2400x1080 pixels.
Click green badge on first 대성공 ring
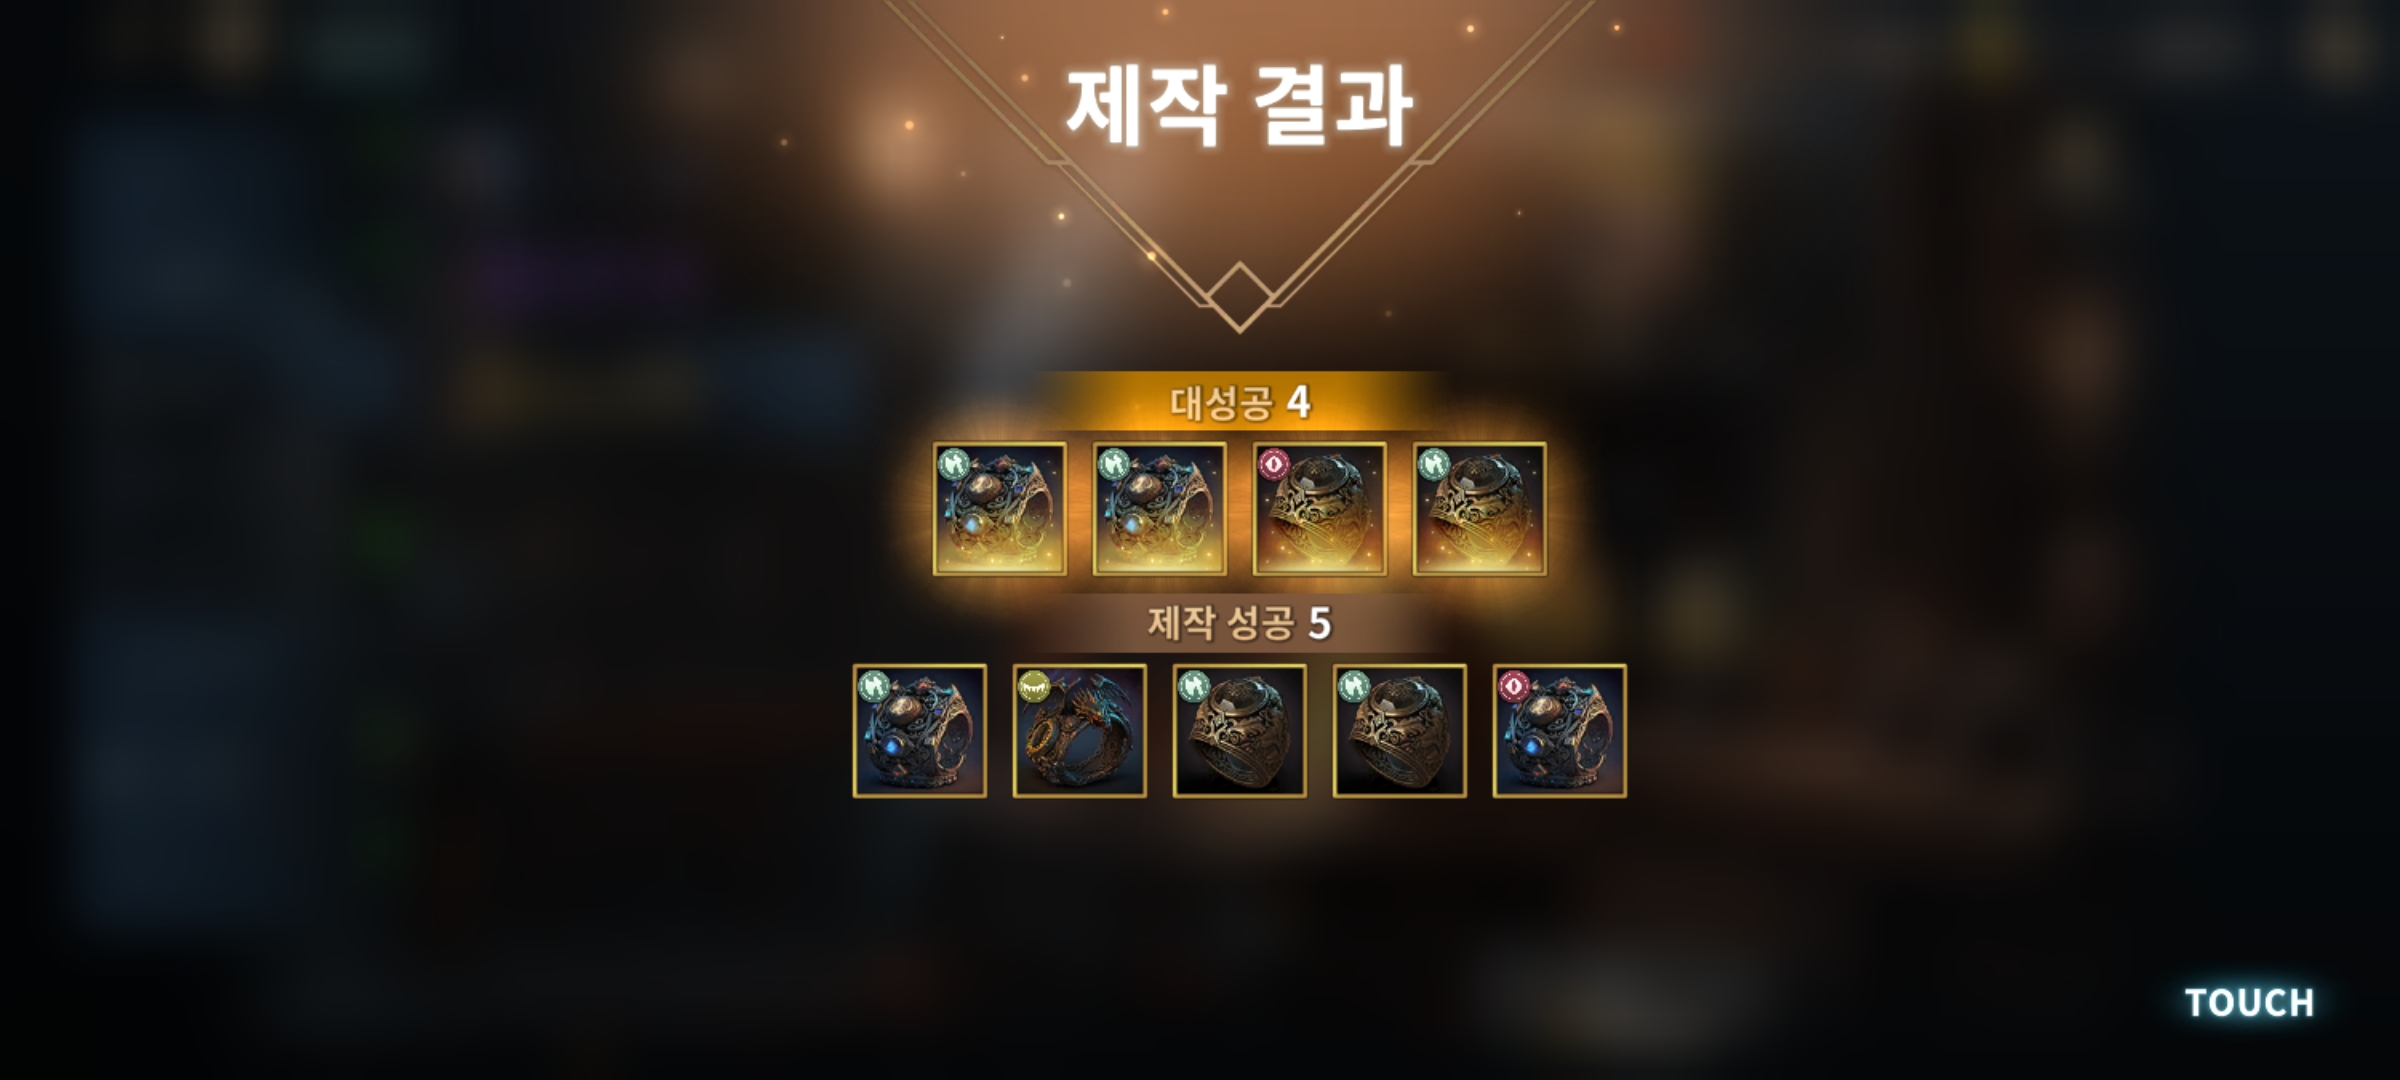click(953, 464)
